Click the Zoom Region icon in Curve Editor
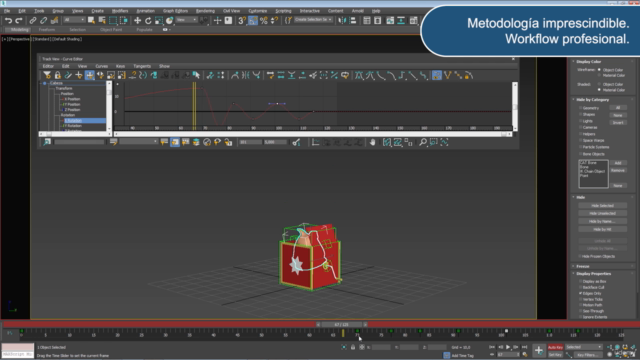This screenshot has width=640, height=360. pos(433,142)
